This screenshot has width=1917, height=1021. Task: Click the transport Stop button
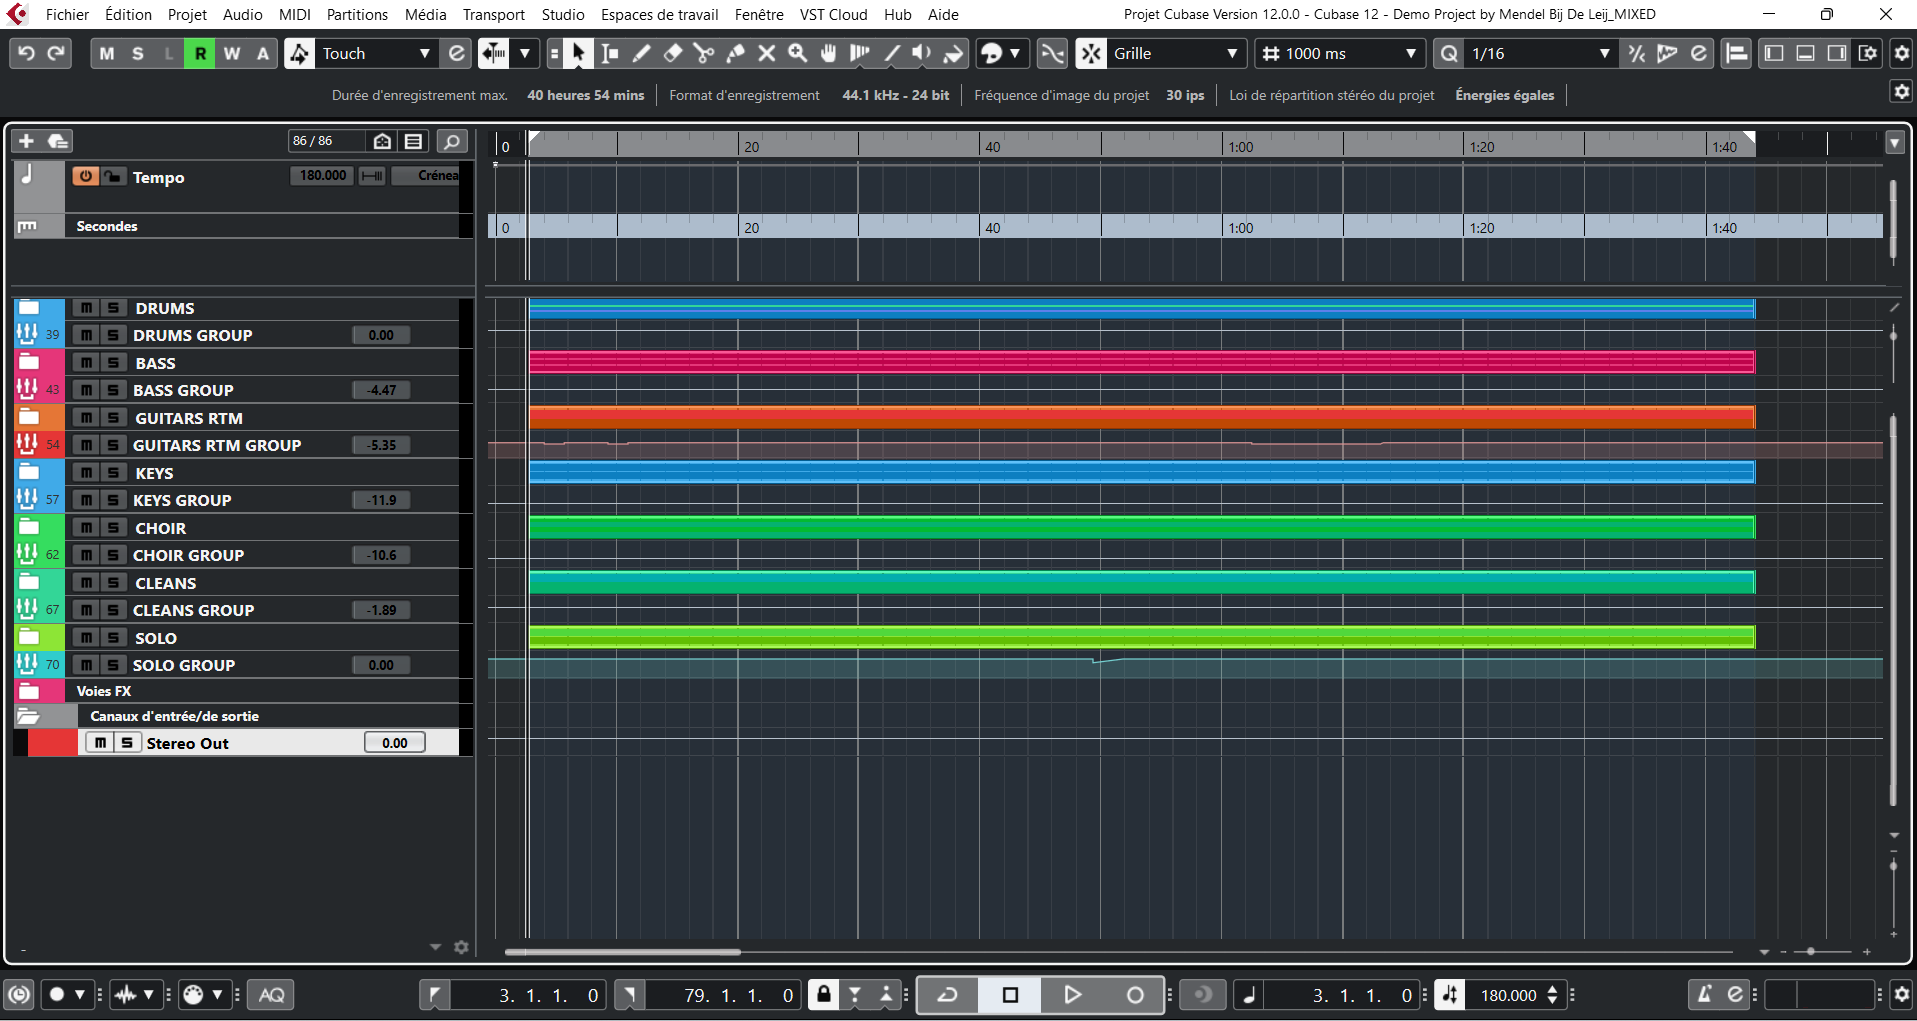(x=1010, y=995)
